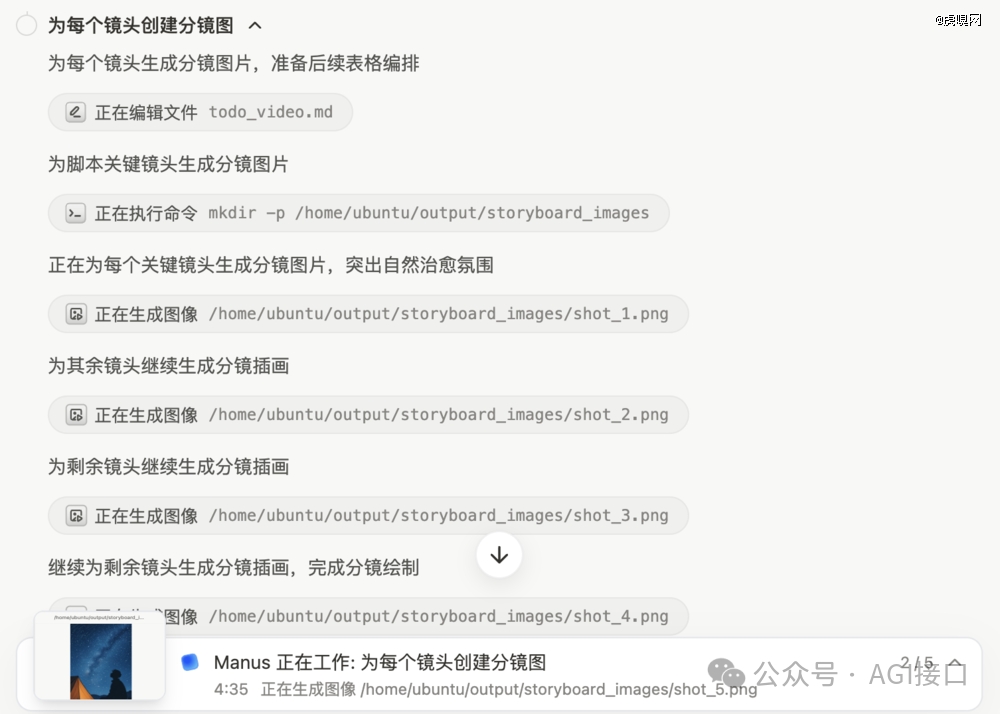Open the starry night storyboard thumbnail preview
1000x714 pixels.
(100, 657)
